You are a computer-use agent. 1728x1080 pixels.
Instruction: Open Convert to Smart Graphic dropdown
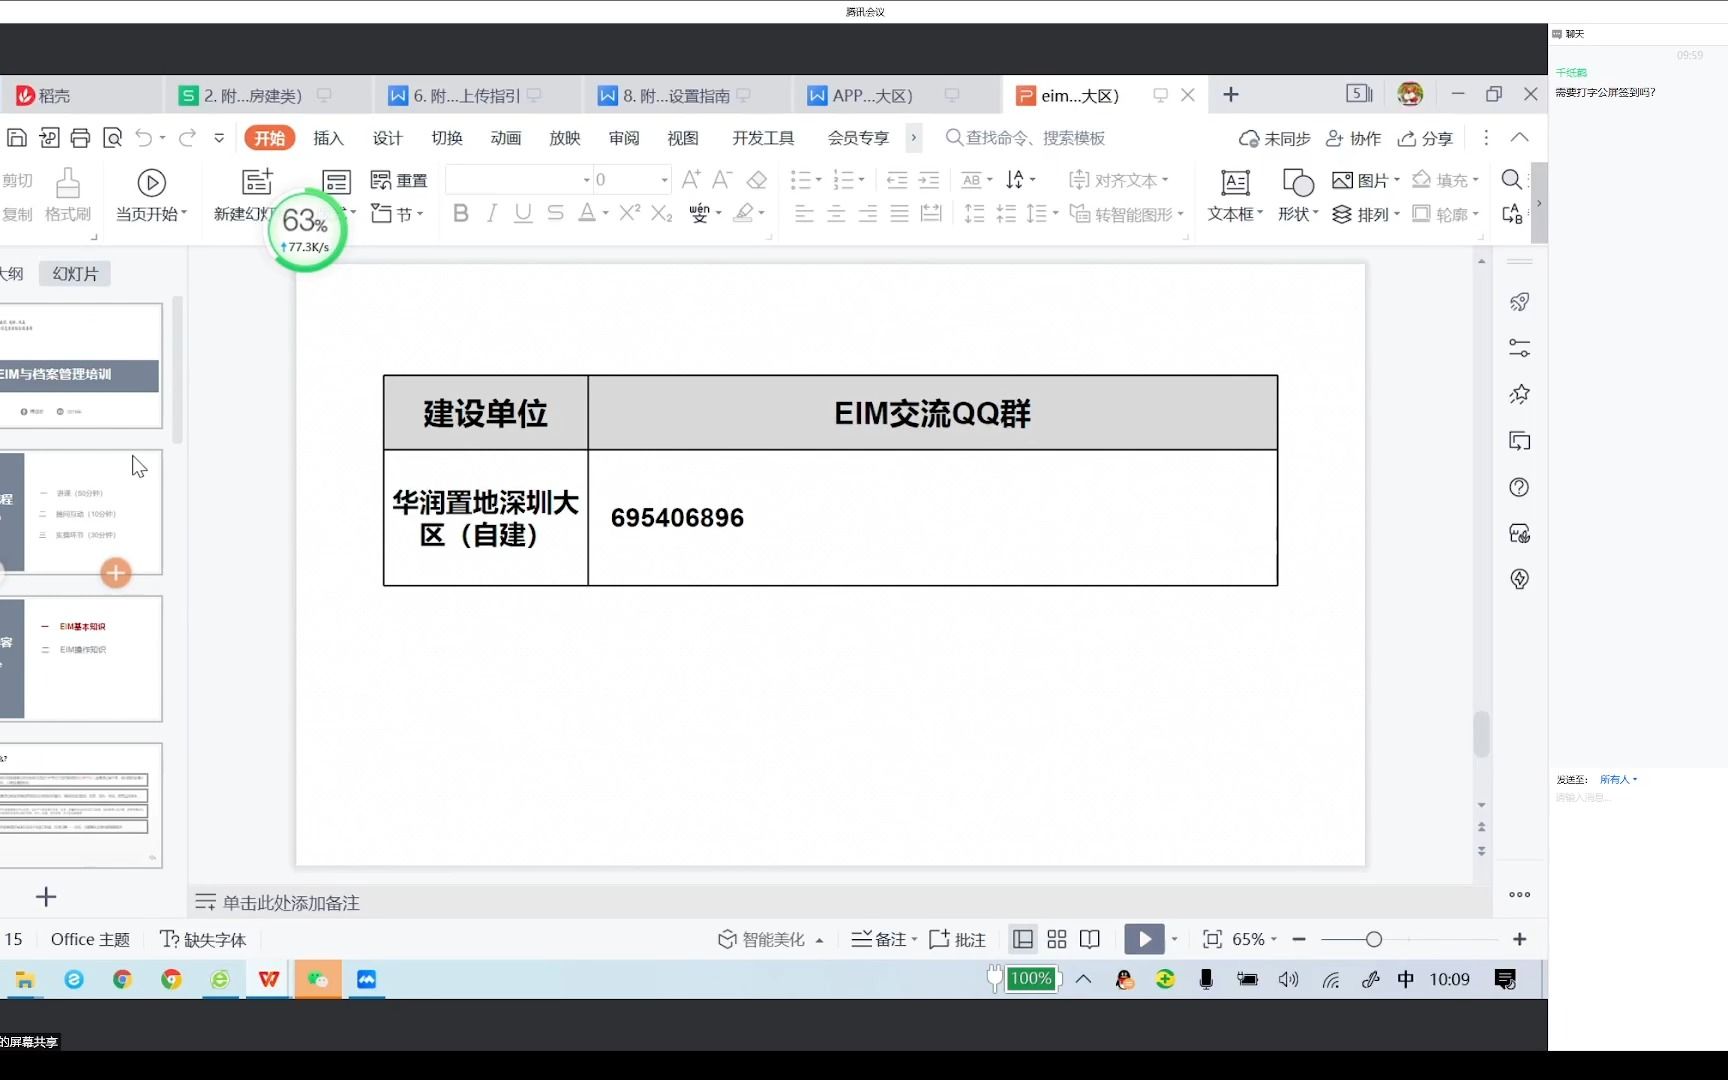point(1126,214)
